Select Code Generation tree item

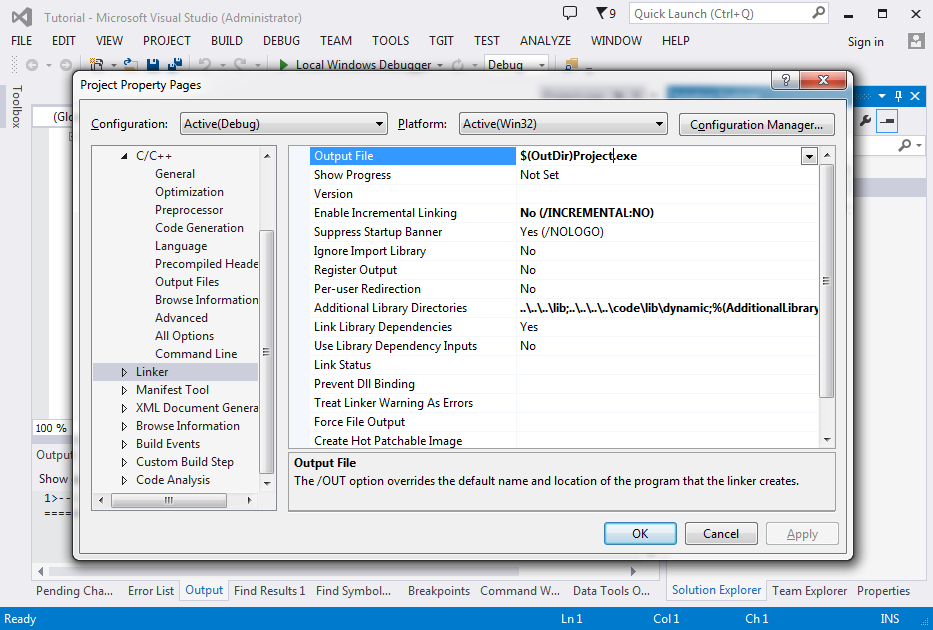pyautogui.click(x=199, y=228)
